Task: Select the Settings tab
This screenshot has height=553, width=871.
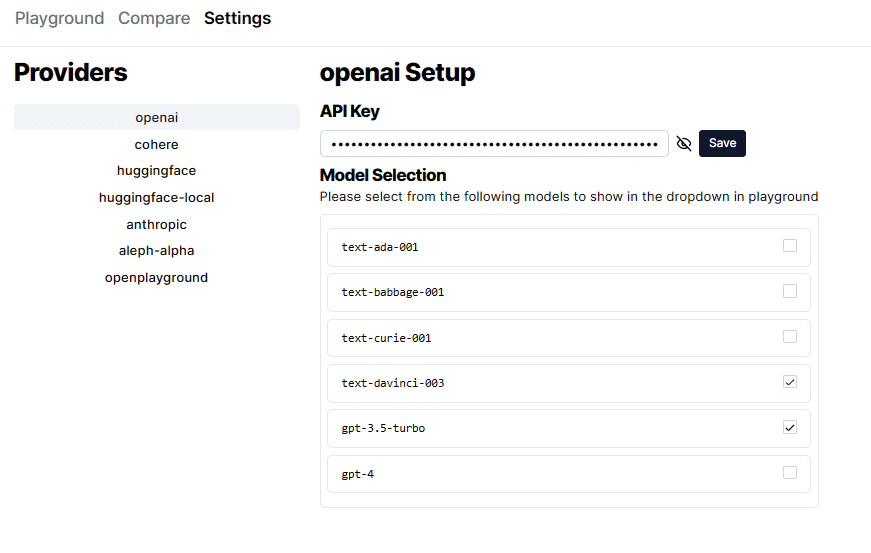Action: click(x=237, y=18)
